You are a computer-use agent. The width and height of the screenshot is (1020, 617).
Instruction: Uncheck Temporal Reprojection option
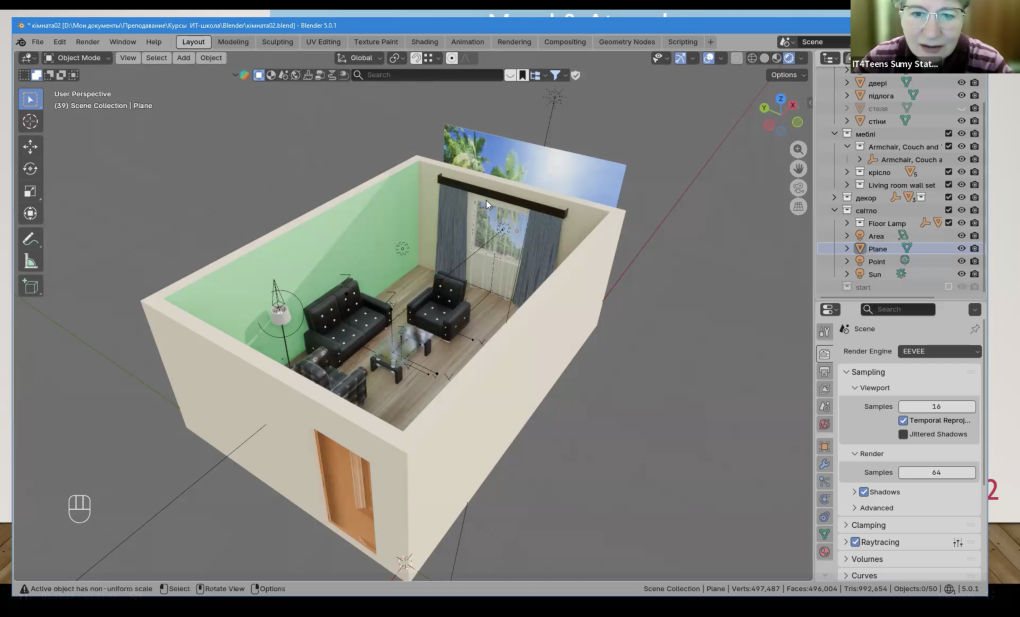tap(903, 421)
